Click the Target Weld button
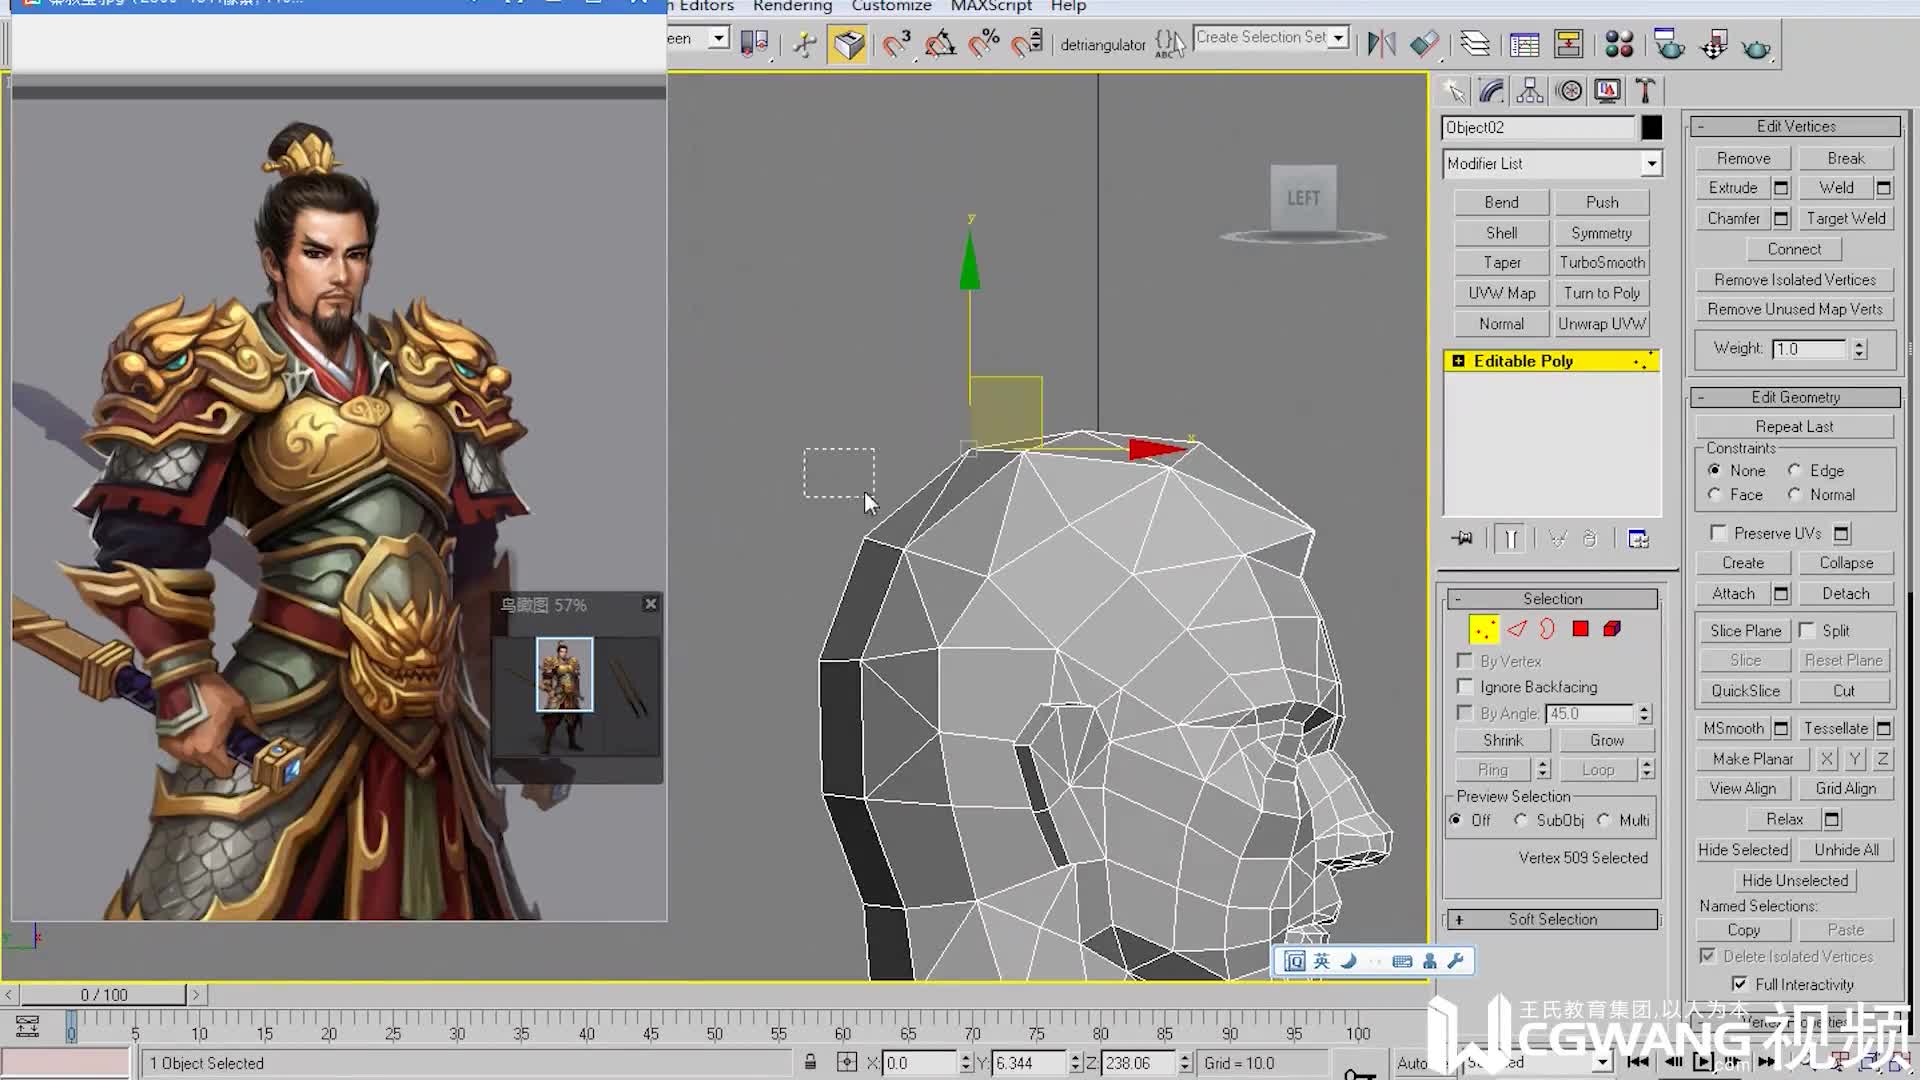Viewport: 1920px width, 1080px height. pyautogui.click(x=1846, y=218)
